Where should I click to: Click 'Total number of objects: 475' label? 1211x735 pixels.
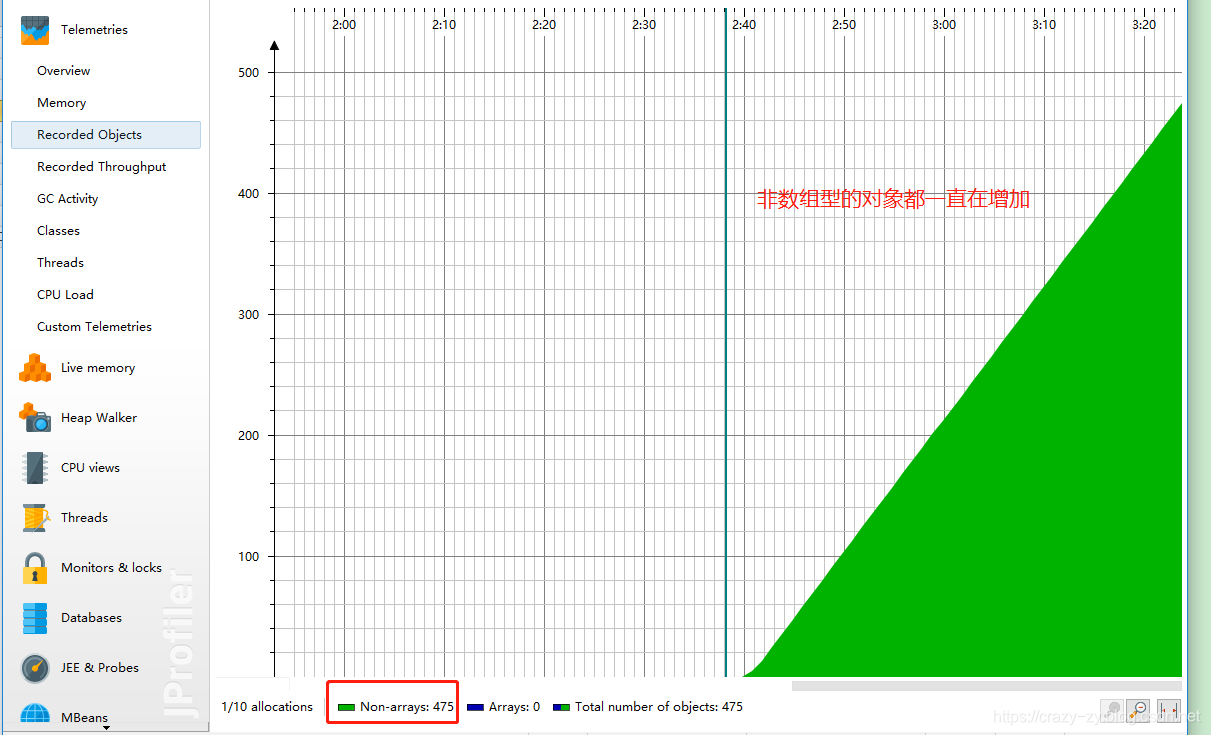(x=659, y=707)
